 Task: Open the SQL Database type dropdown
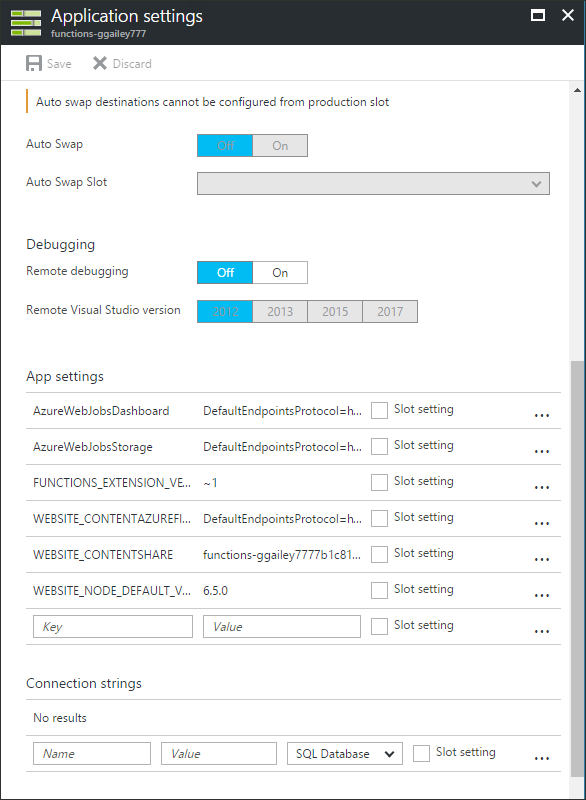tap(344, 753)
